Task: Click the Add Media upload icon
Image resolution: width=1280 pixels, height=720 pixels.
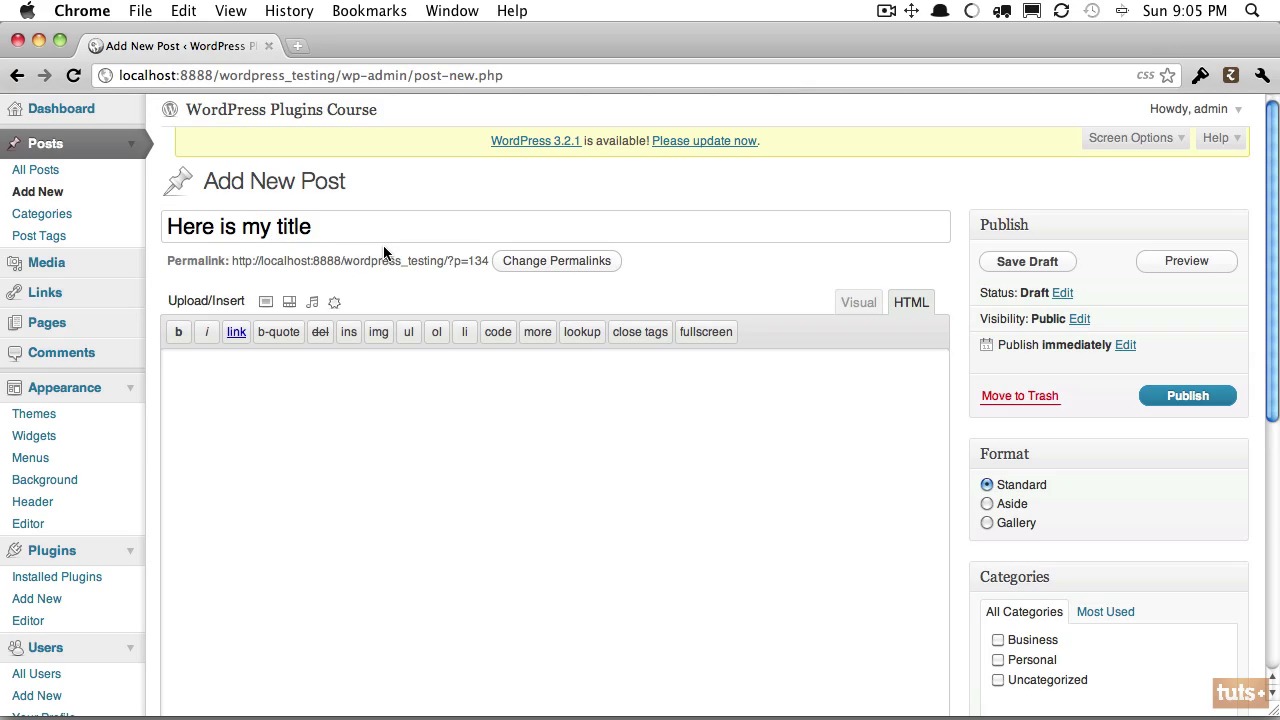Action: click(x=335, y=302)
